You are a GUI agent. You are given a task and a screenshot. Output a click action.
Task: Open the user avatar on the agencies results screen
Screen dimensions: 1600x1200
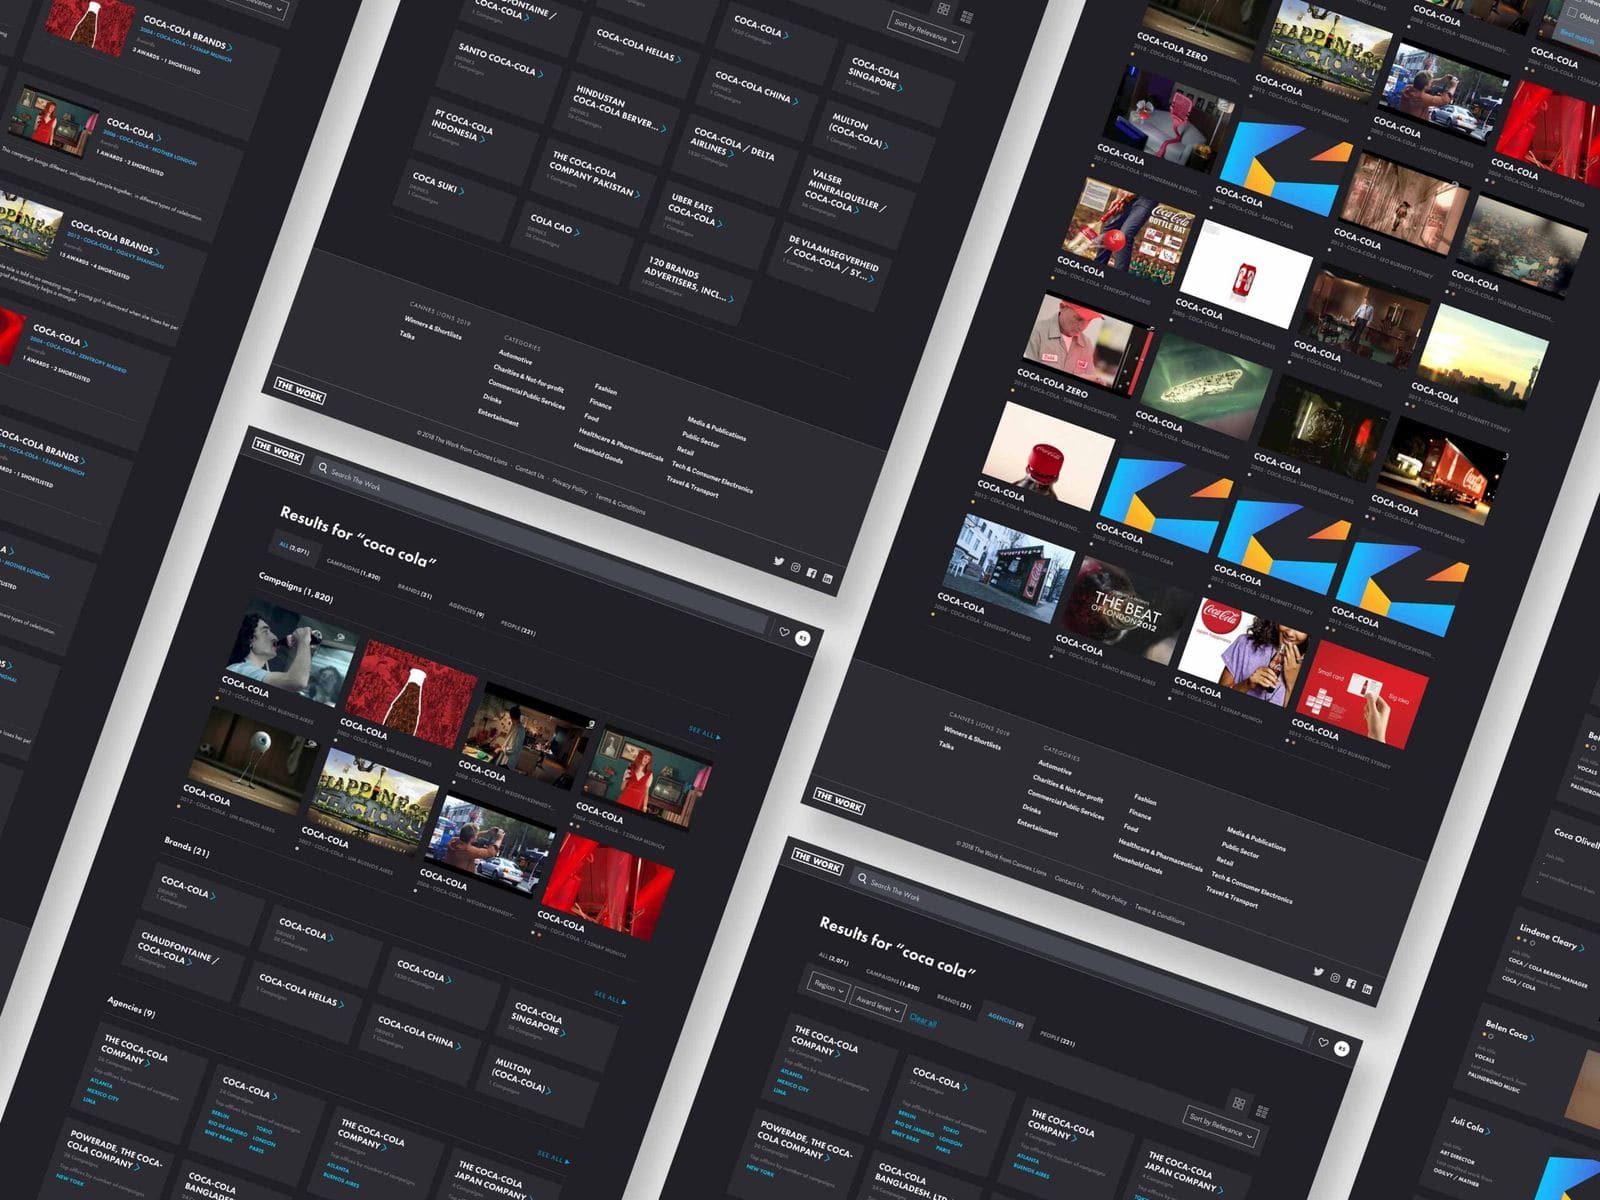(x=1342, y=1049)
